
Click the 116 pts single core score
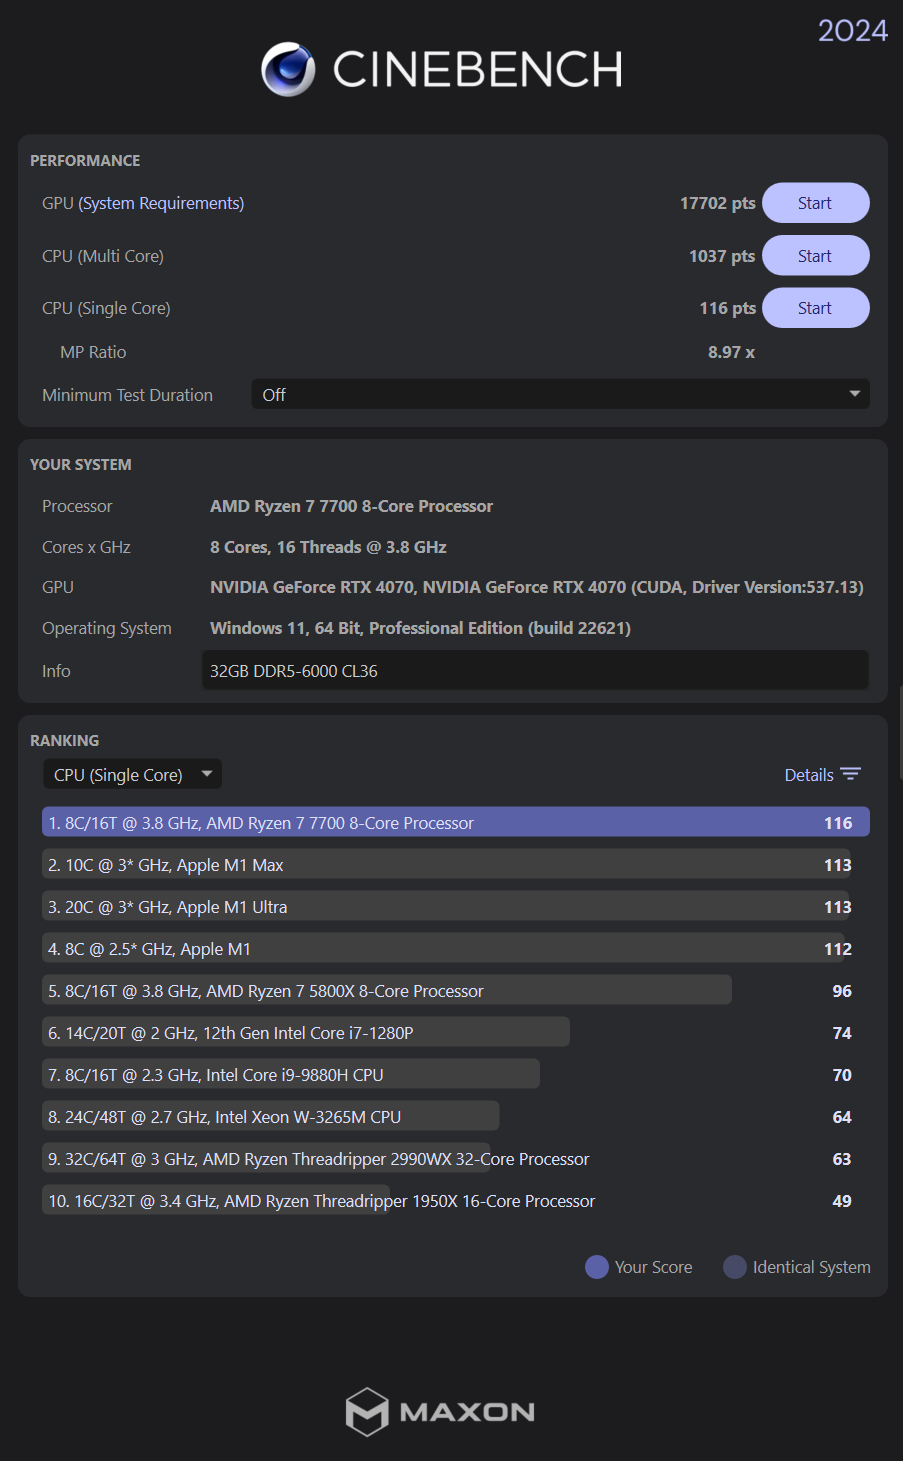728,308
